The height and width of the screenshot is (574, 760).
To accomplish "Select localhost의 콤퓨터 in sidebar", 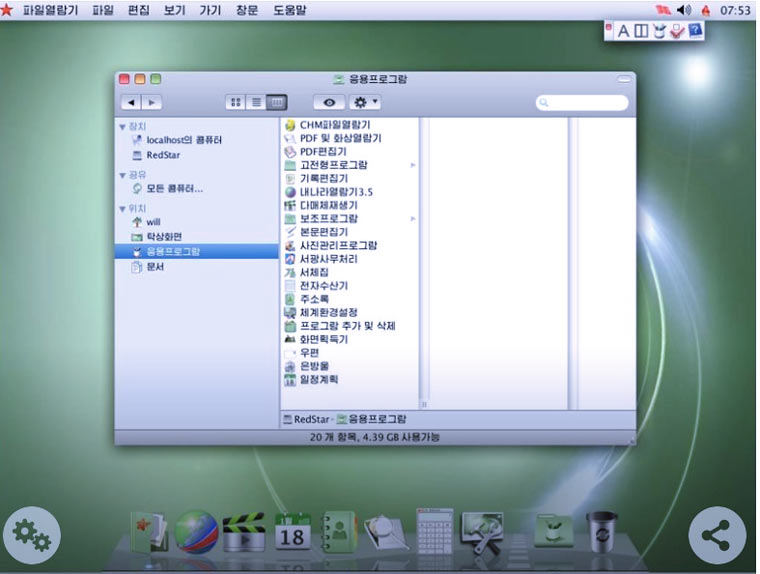I will [x=177, y=140].
